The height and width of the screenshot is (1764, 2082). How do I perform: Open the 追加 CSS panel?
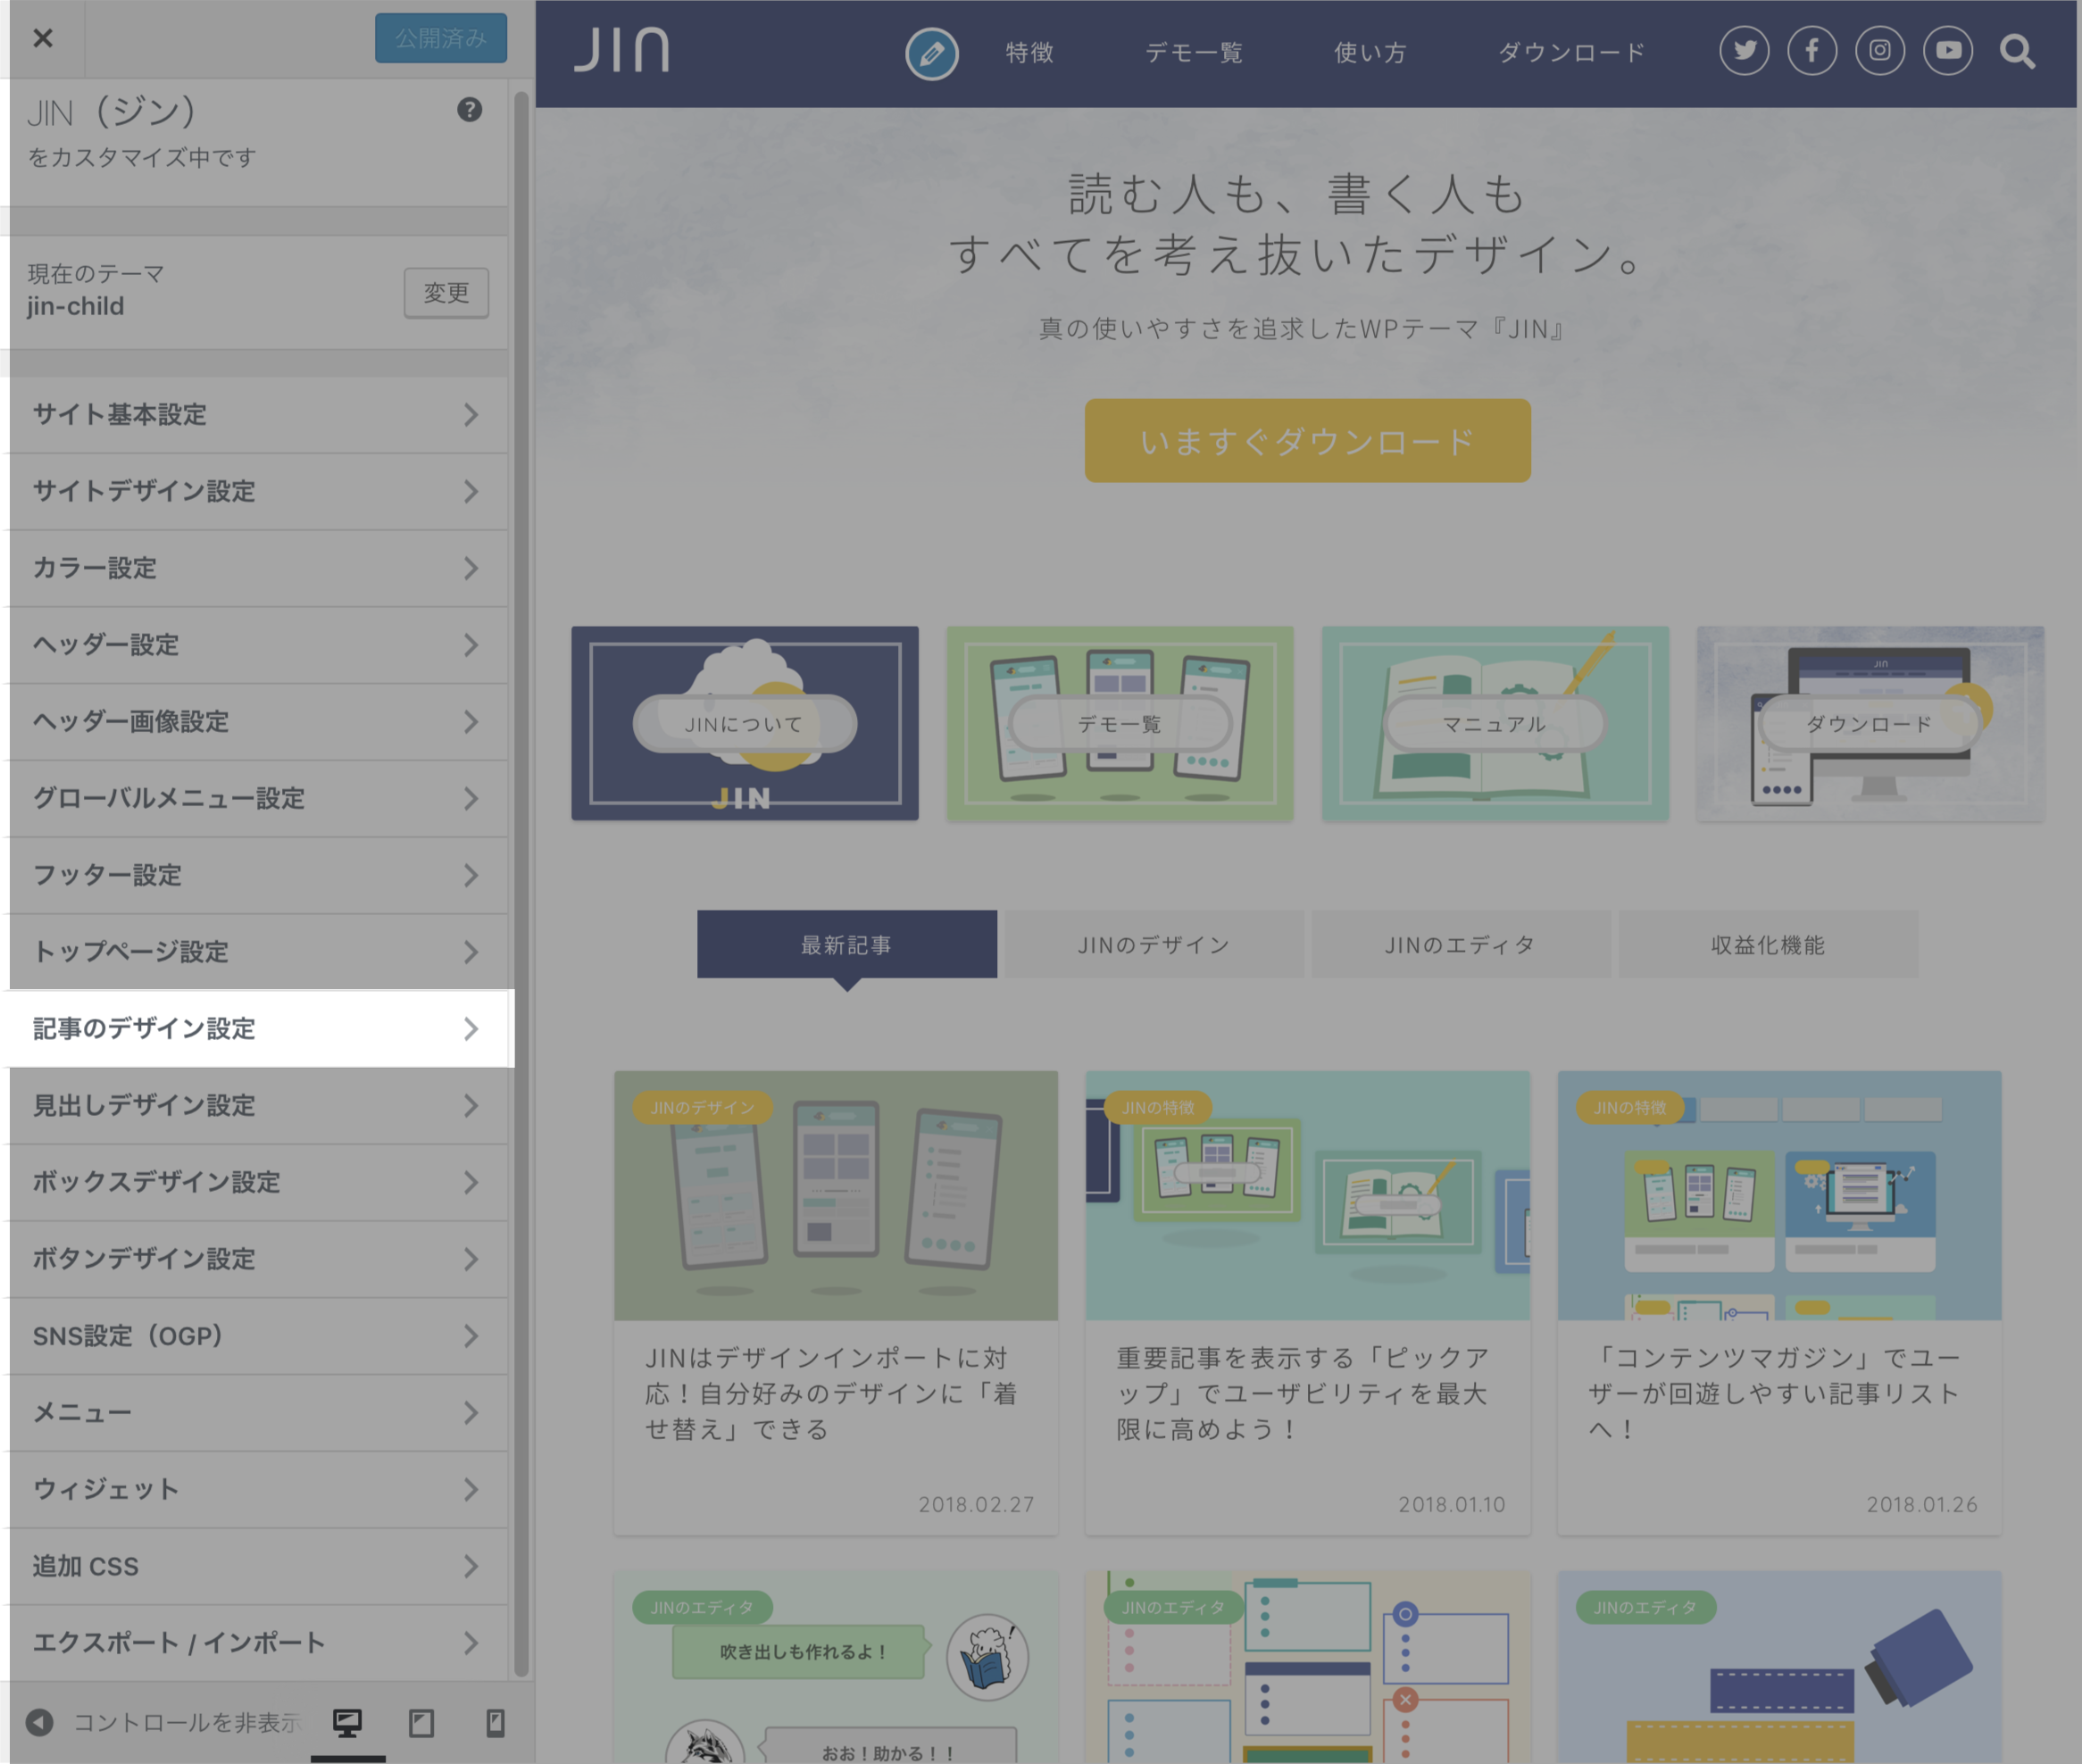point(258,1566)
